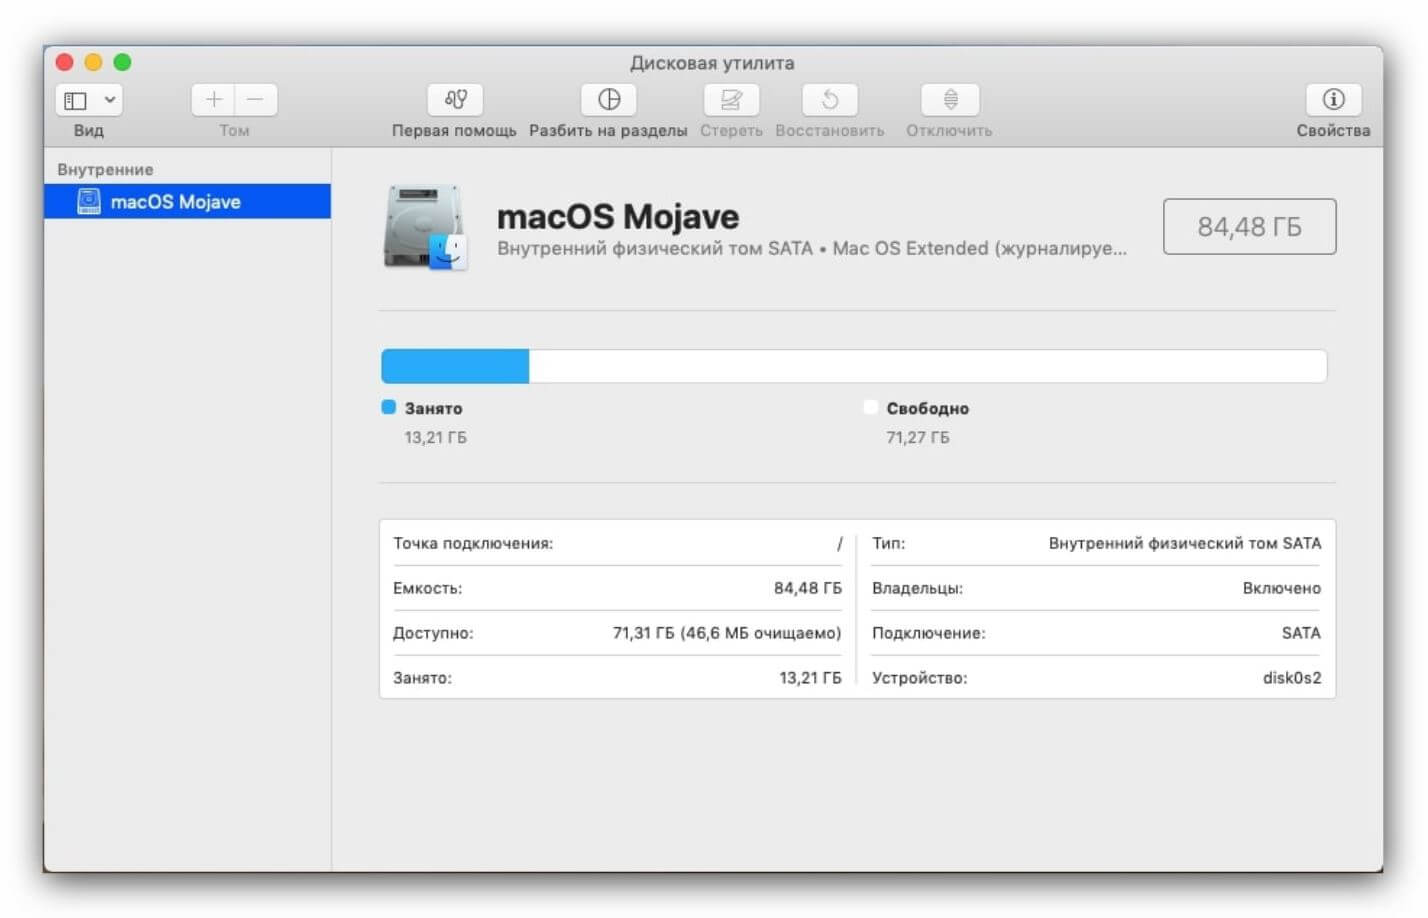The height and width of the screenshot is (918, 1428).
Task: Click the Первая помощь toolbar label
Action: click(x=454, y=131)
